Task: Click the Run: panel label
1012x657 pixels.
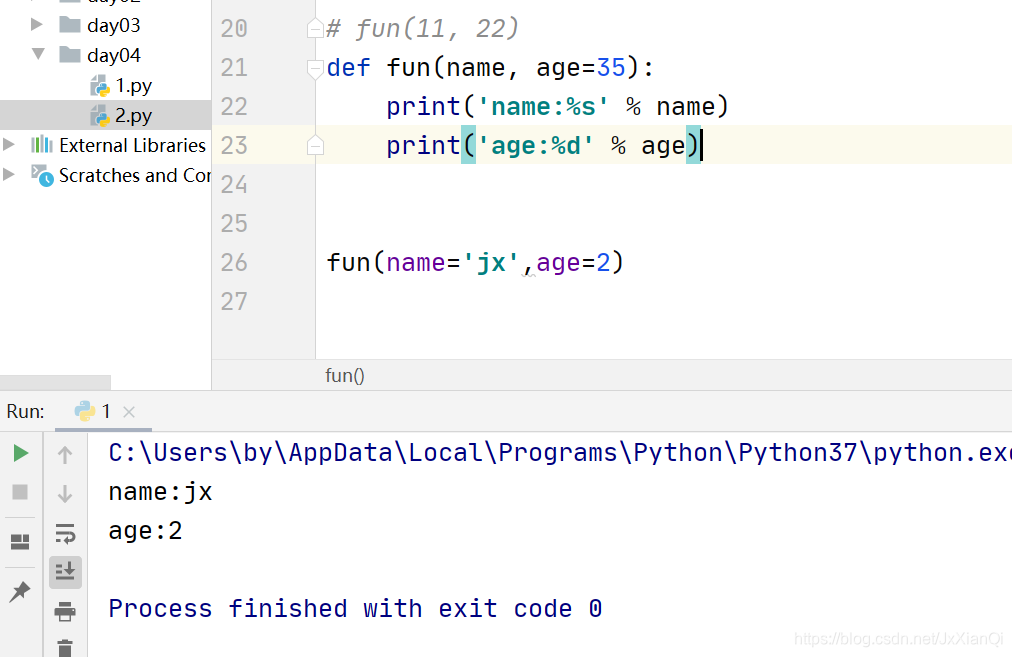Action: coord(25,411)
